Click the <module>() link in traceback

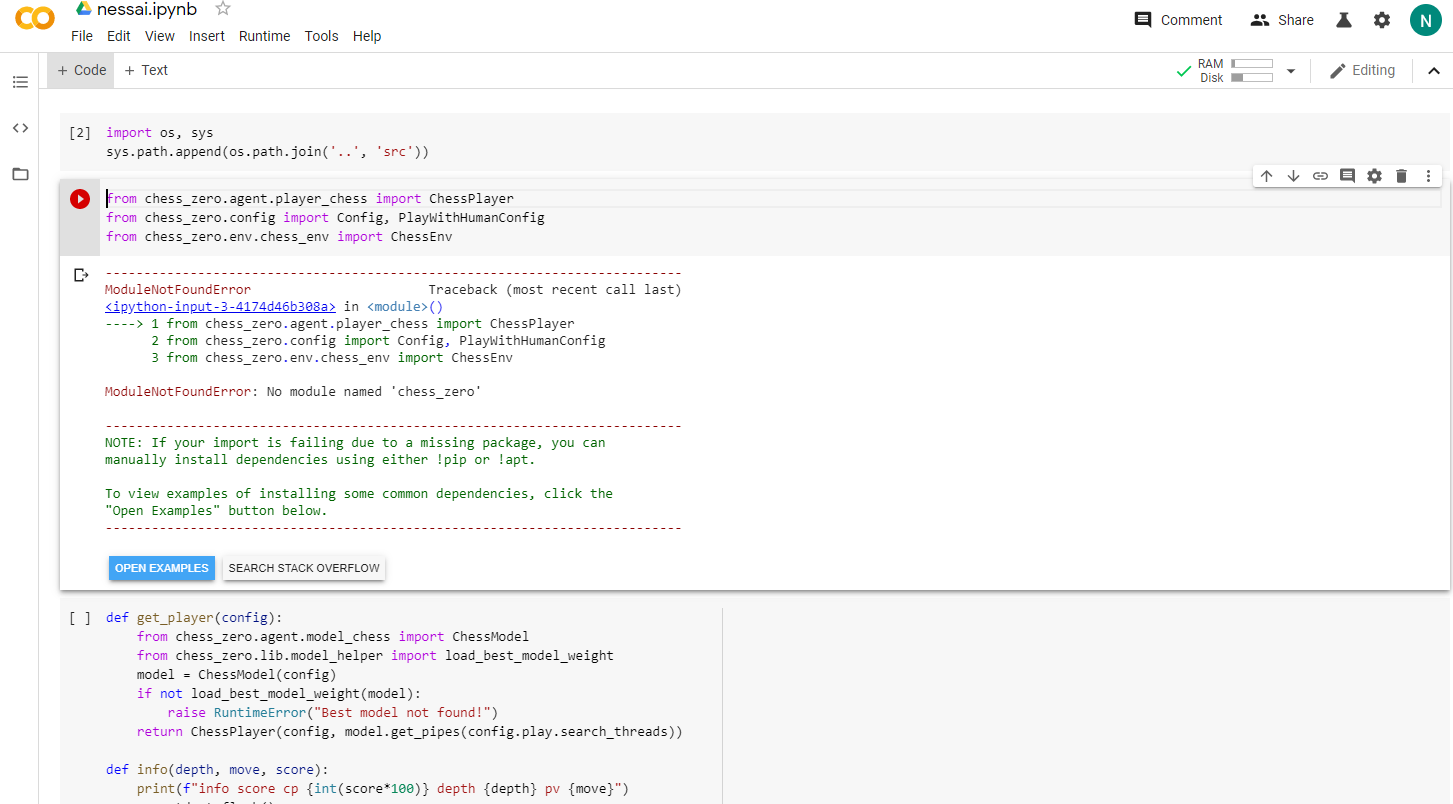[x=405, y=307]
